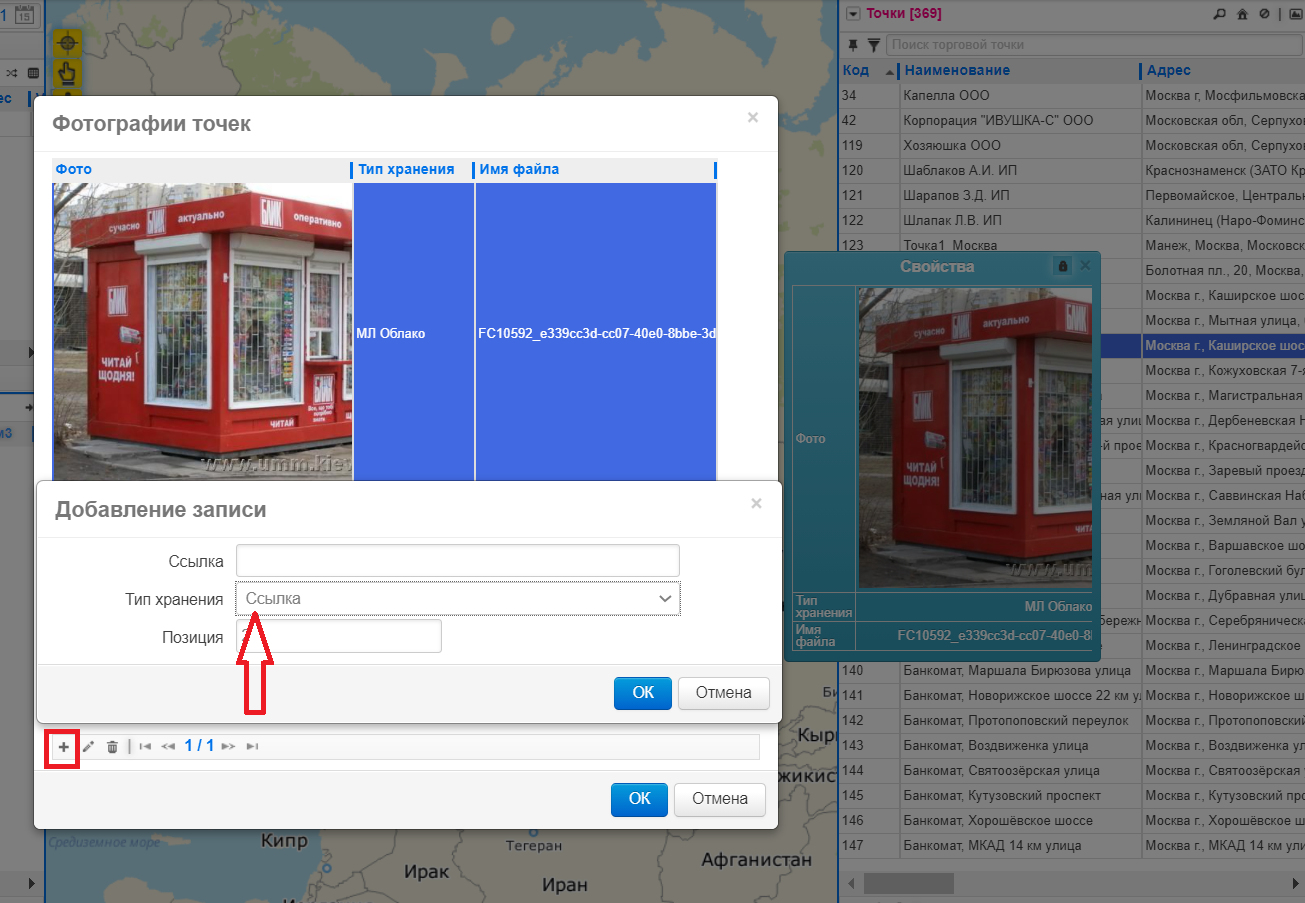Select row Банкомат, Кутузовский проспект

[x=1072, y=795]
